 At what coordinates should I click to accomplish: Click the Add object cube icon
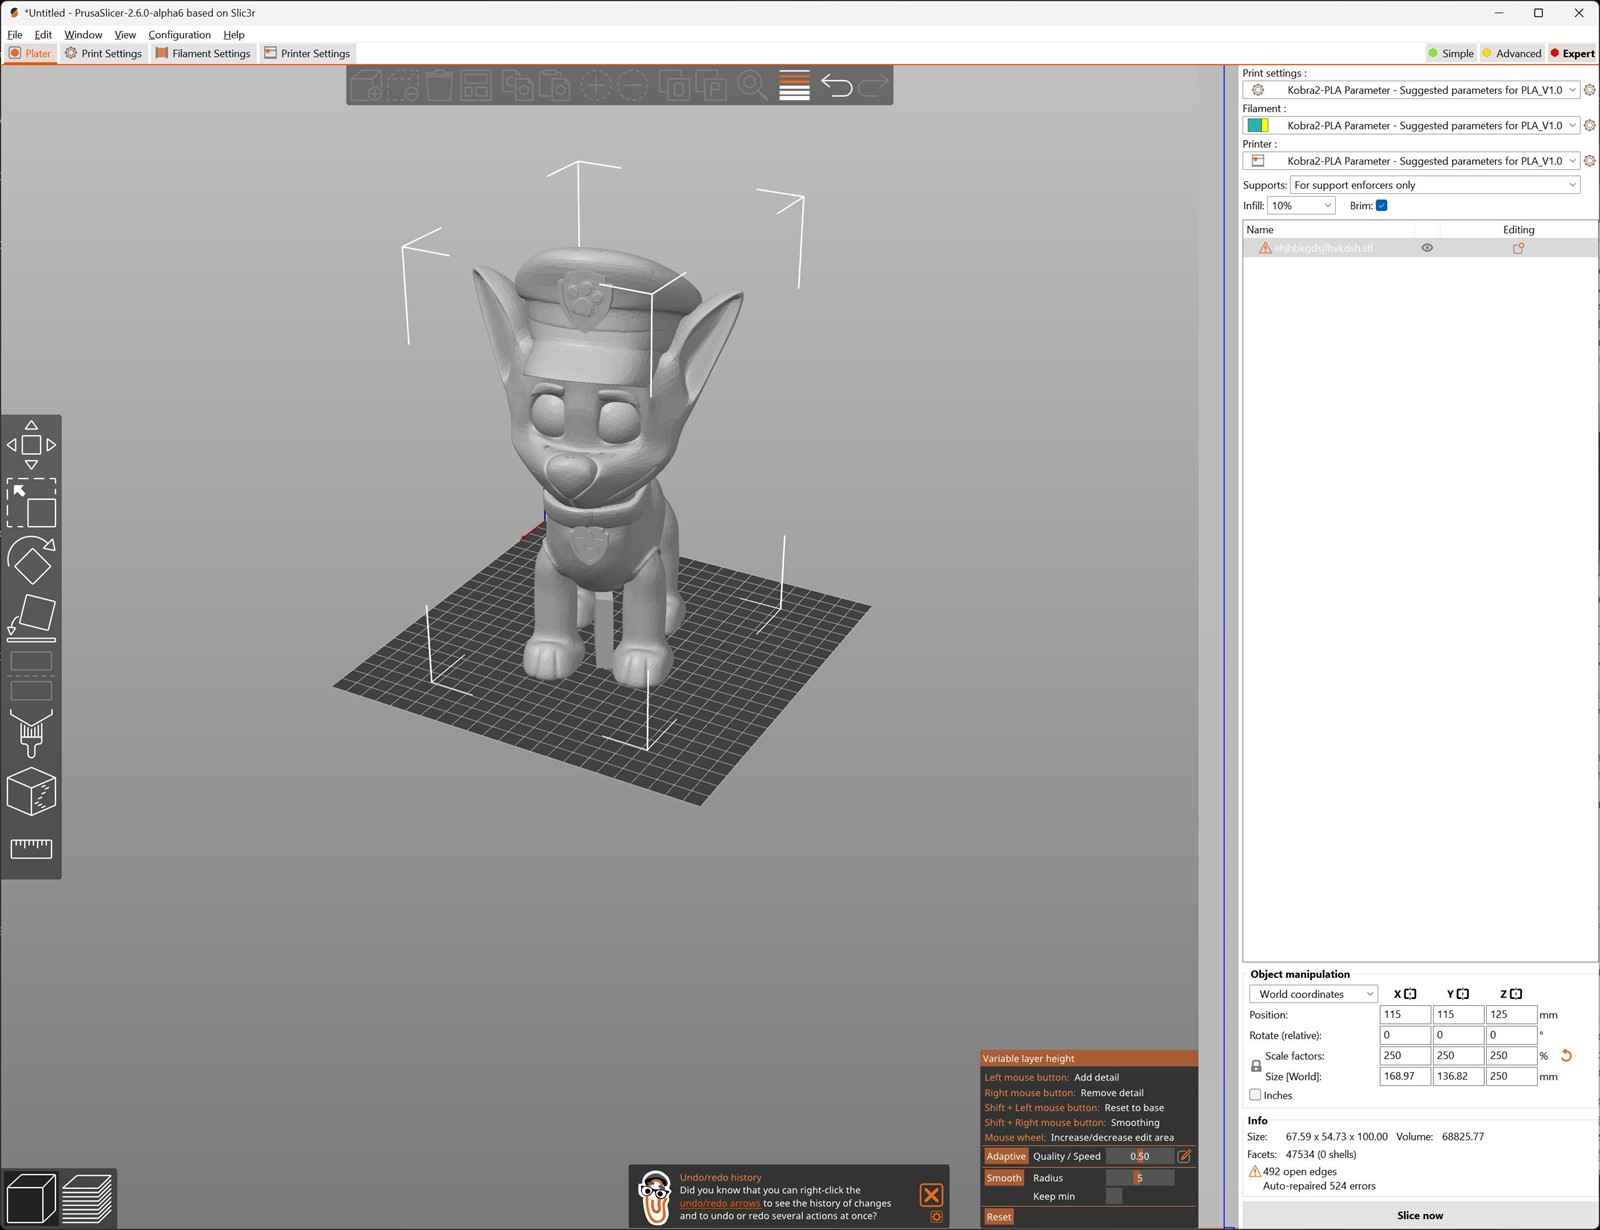tap(366, 86)
